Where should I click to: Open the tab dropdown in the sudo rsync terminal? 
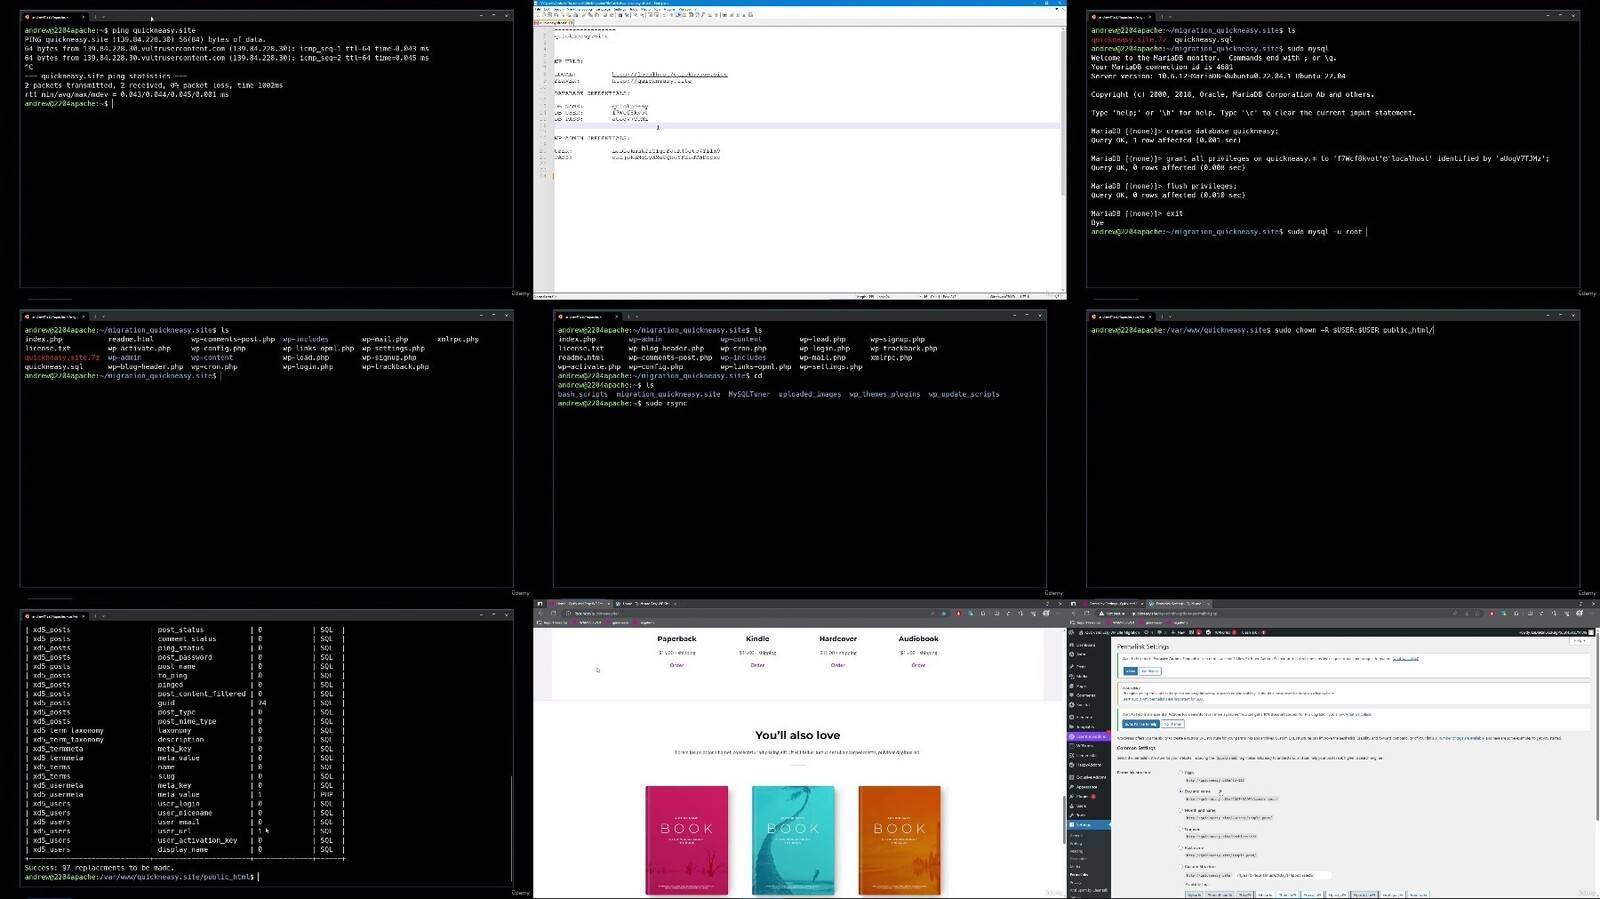tap(638, 317)
